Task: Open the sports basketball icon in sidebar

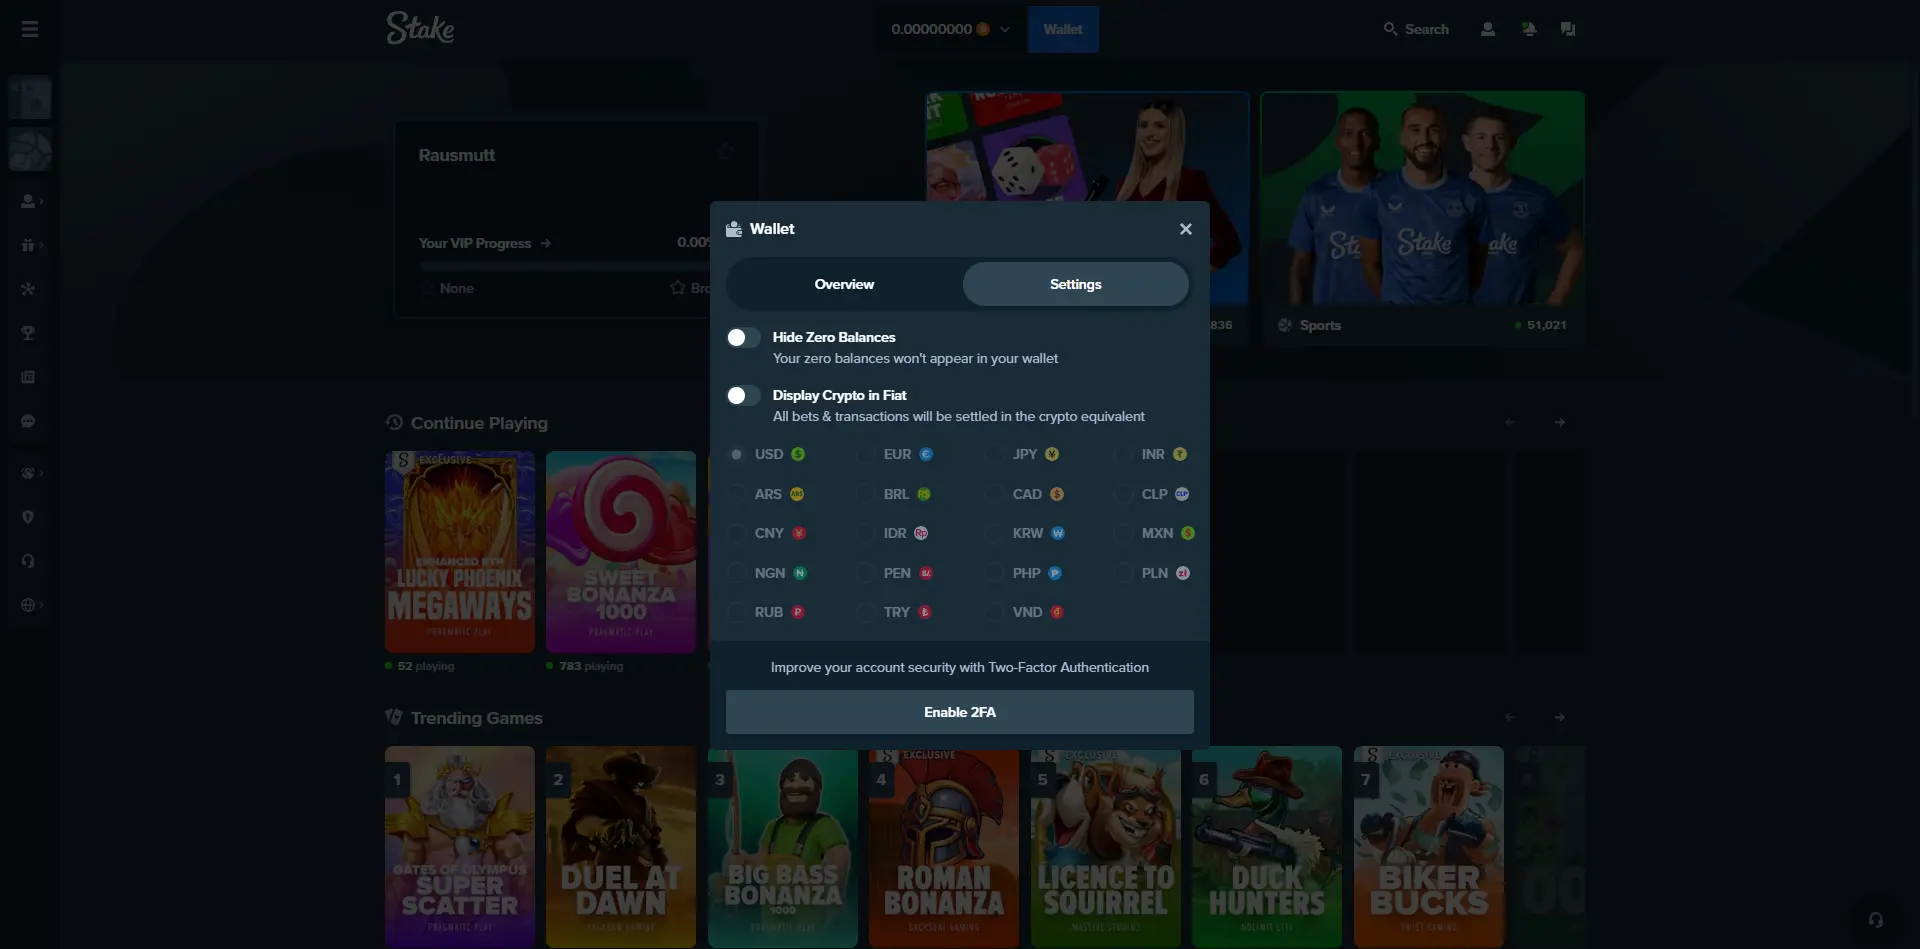Action: (x=30, y=150)
